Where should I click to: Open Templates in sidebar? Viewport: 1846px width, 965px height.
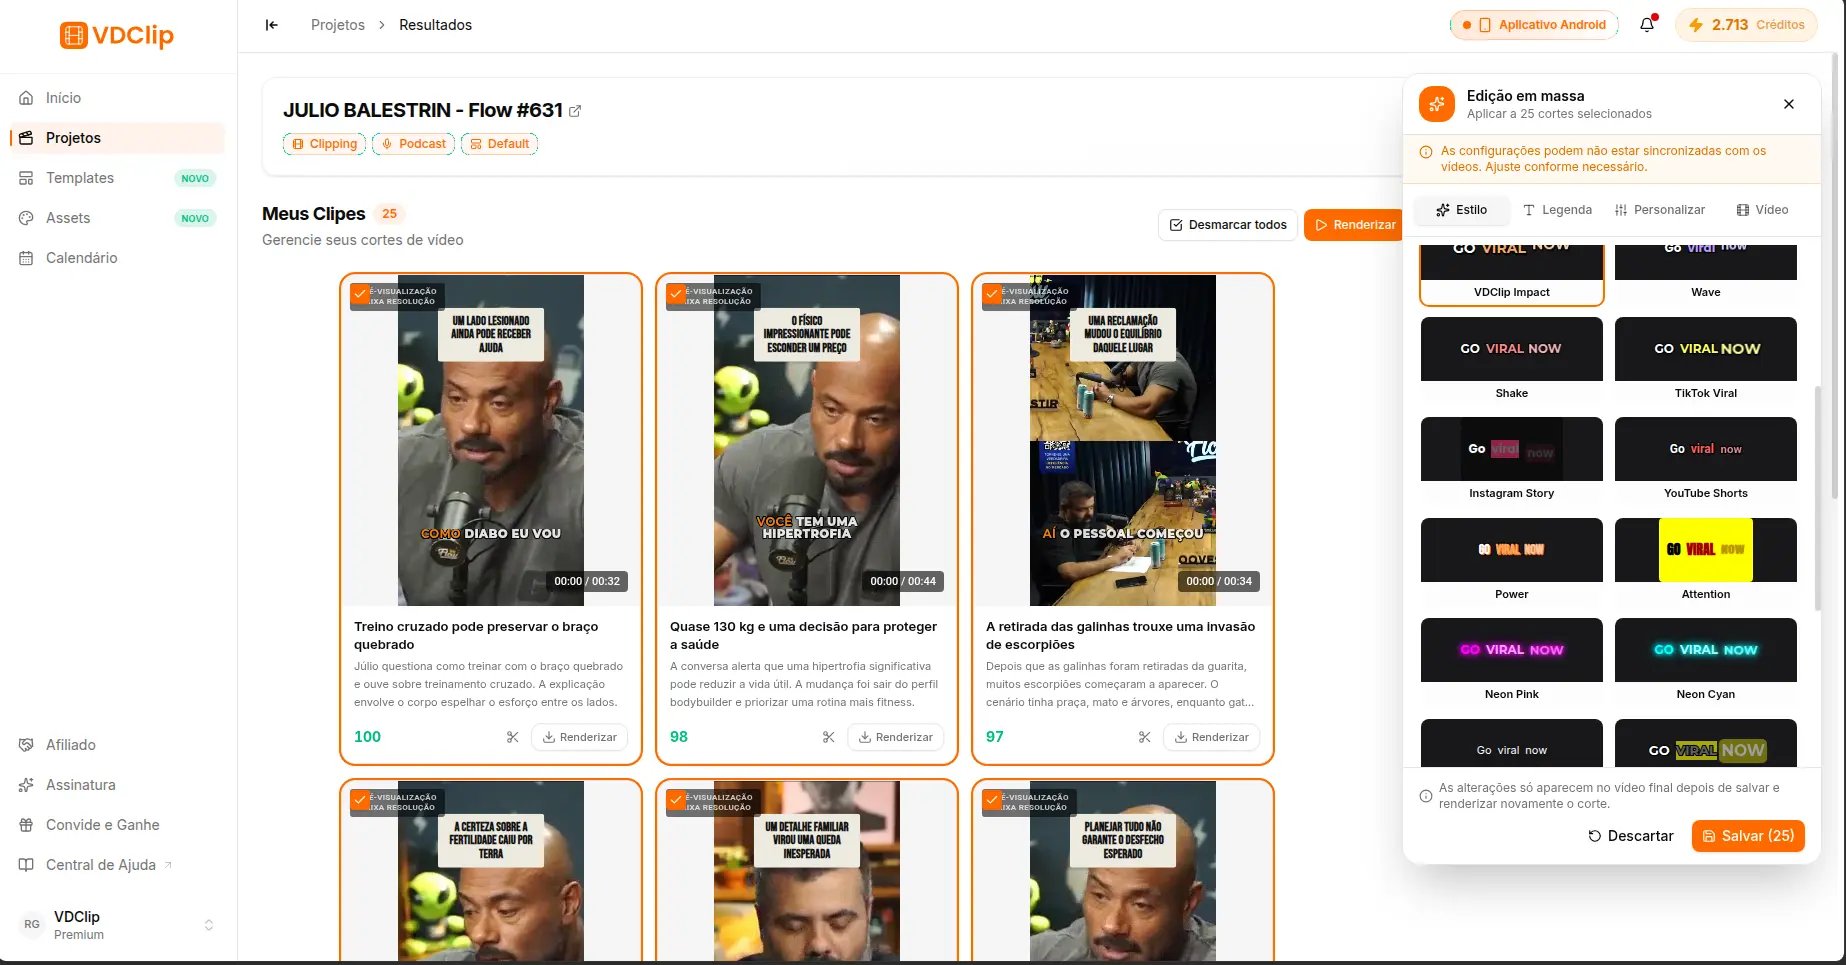(x=117, y=178)
